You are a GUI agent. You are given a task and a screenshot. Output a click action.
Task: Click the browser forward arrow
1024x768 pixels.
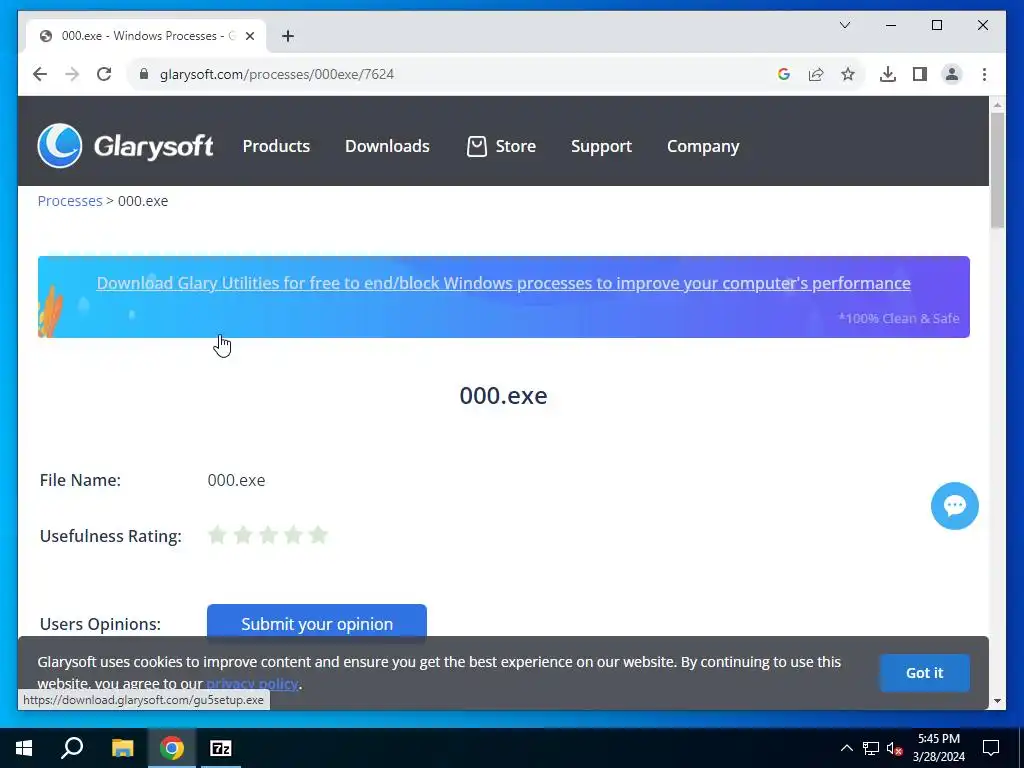coord(72,74)
